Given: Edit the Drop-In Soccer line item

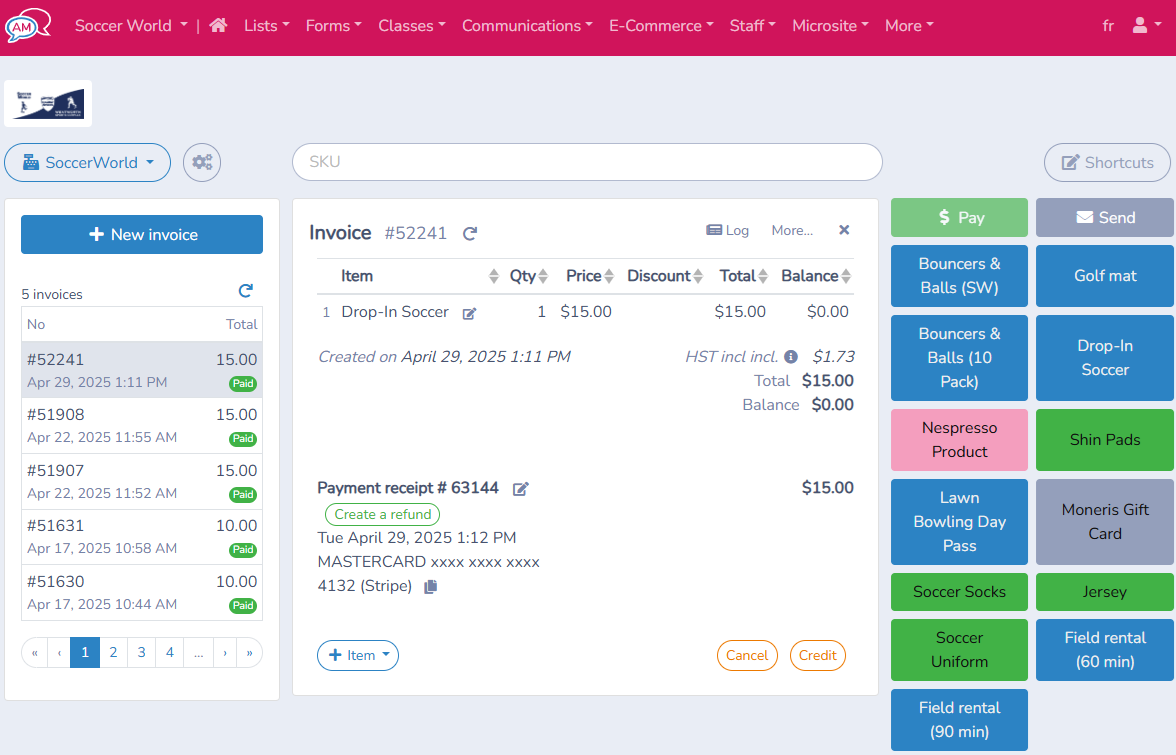Looking at the screenshot, I should pos(470,313).
